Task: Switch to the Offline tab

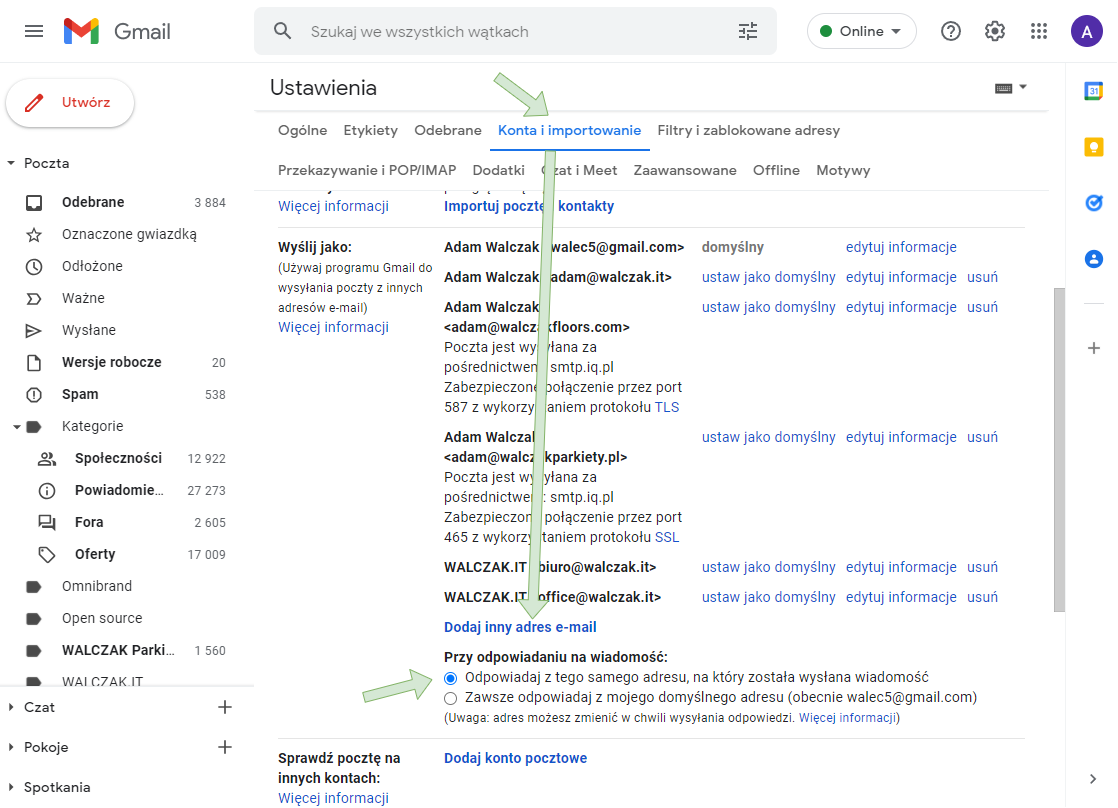Action: (x=776, y=170)
